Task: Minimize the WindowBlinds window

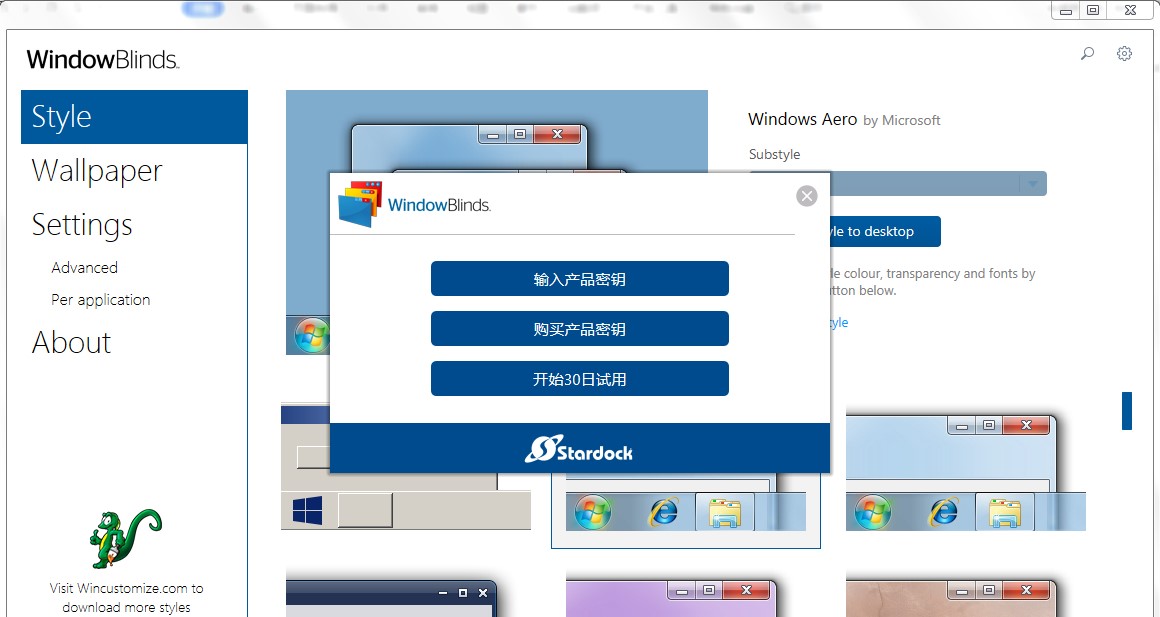Action: (1066, 10)
